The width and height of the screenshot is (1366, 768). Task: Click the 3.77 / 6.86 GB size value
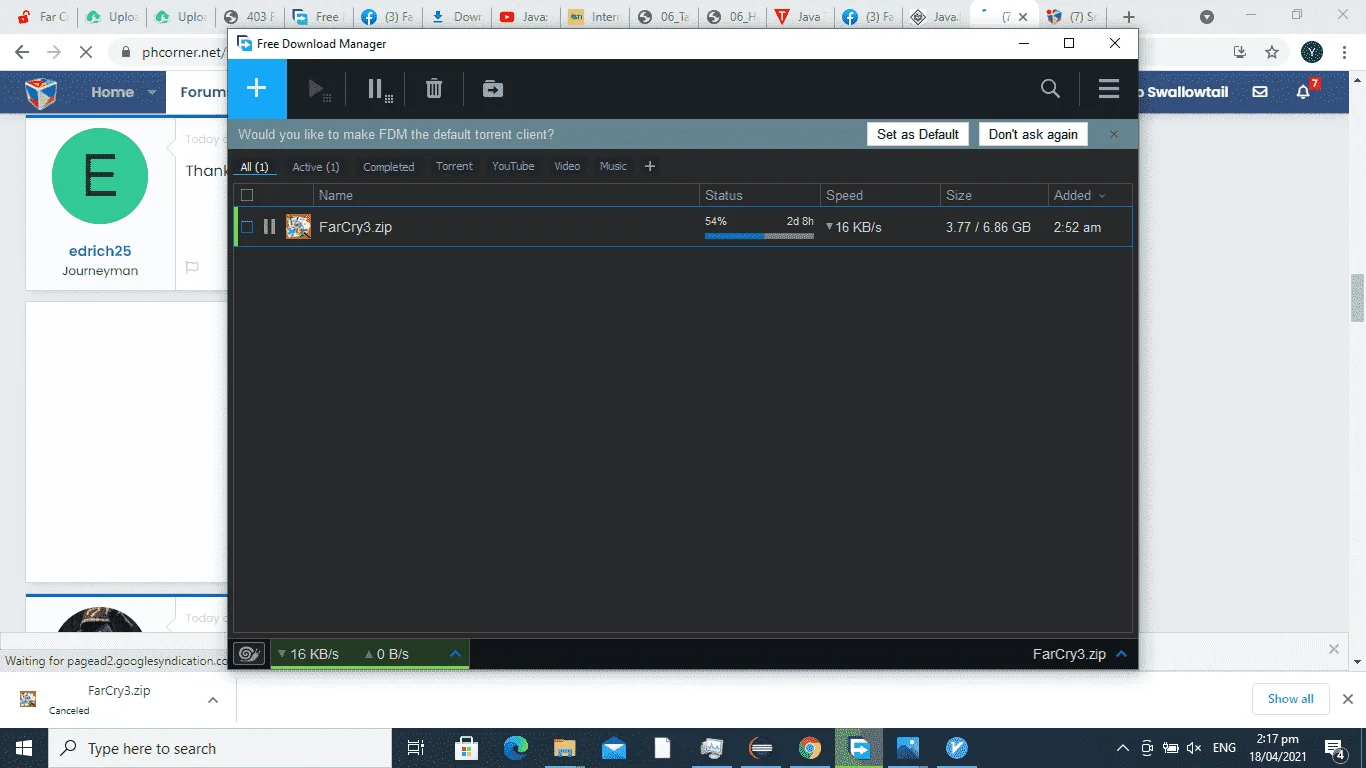988,227
